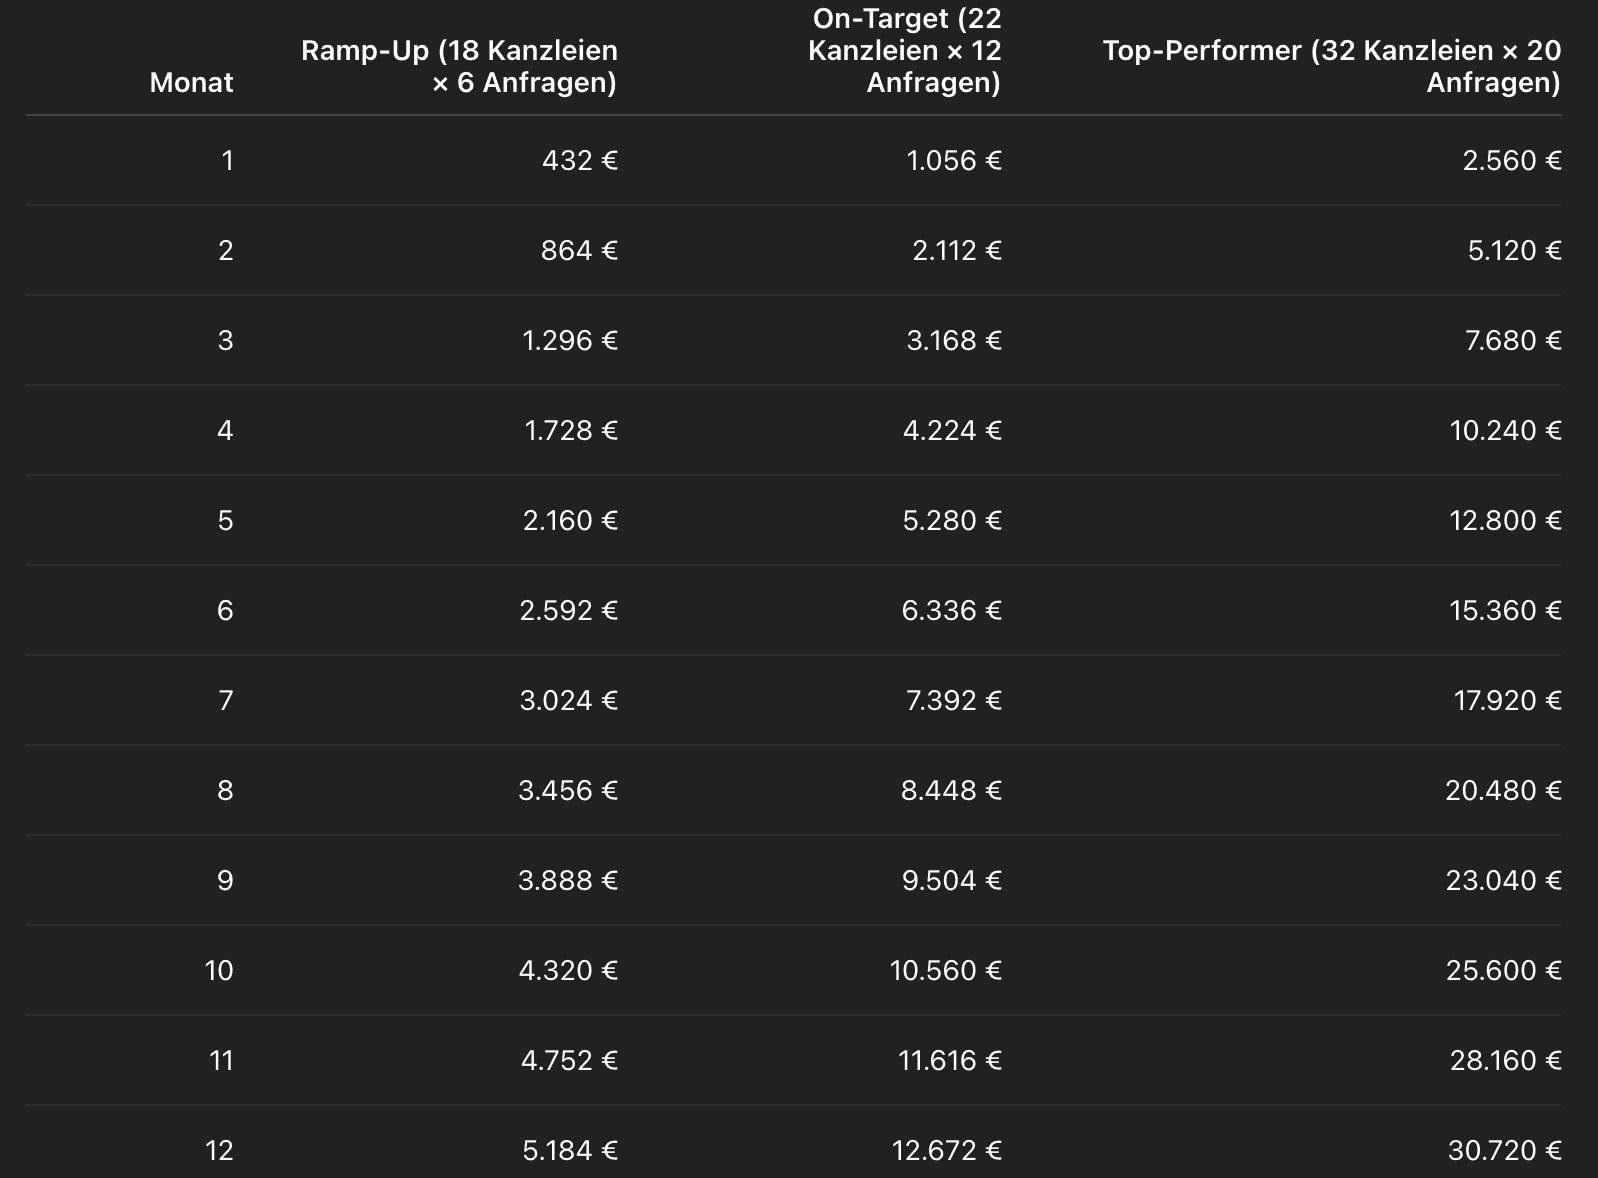Click month number 10 in the Monat column

219,970
